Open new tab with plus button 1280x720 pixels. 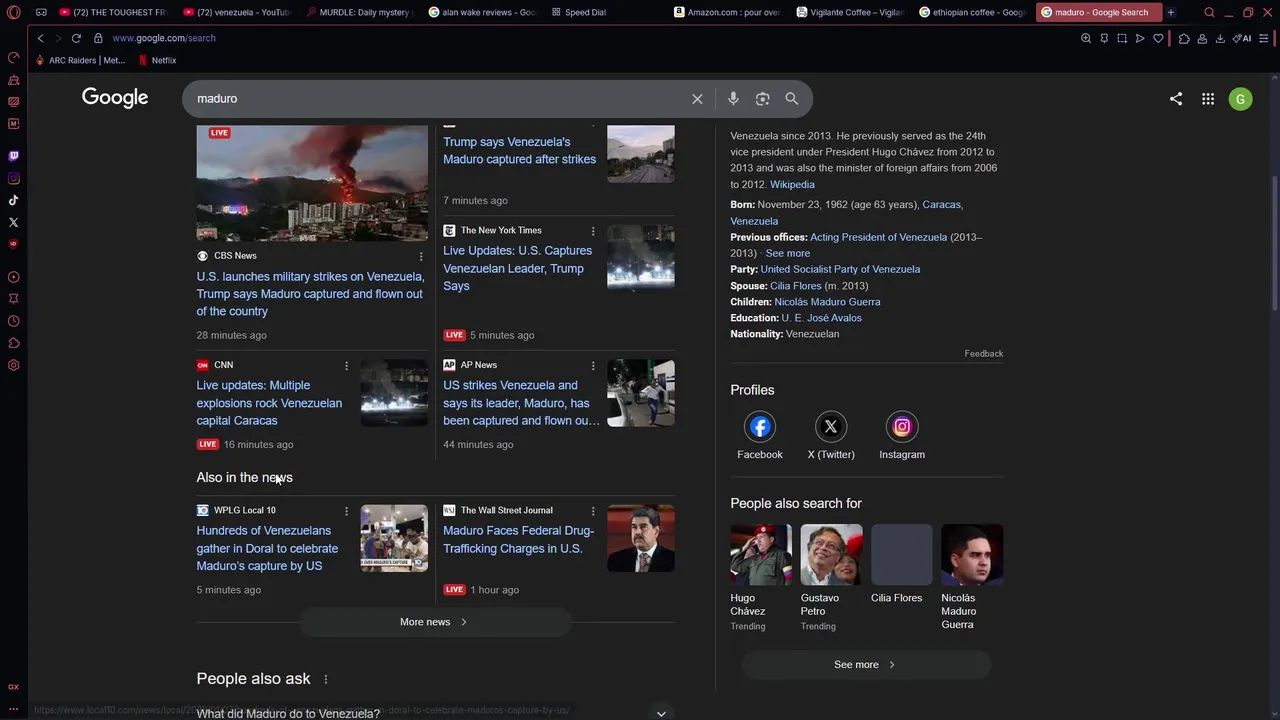click(1170, 12)
